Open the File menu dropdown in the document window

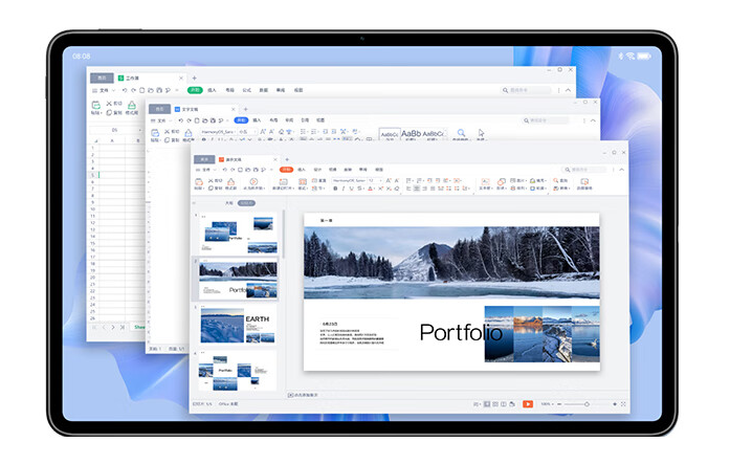click(161, 121)
